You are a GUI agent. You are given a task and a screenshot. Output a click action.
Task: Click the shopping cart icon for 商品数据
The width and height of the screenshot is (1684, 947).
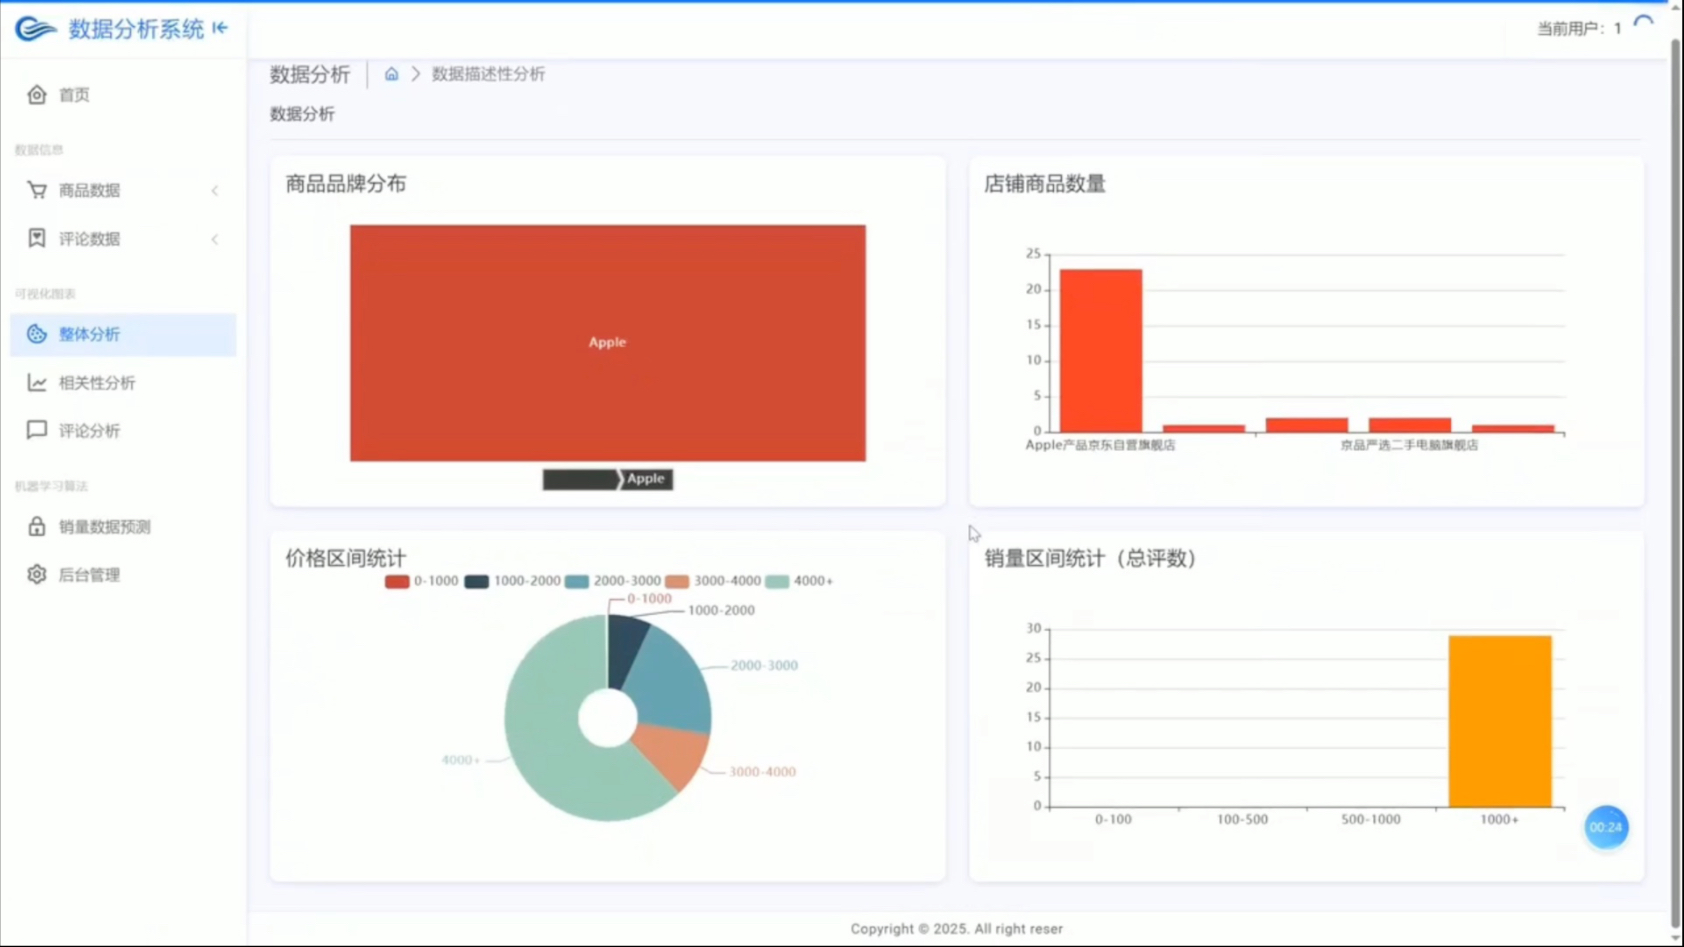[x=37, y=190]
